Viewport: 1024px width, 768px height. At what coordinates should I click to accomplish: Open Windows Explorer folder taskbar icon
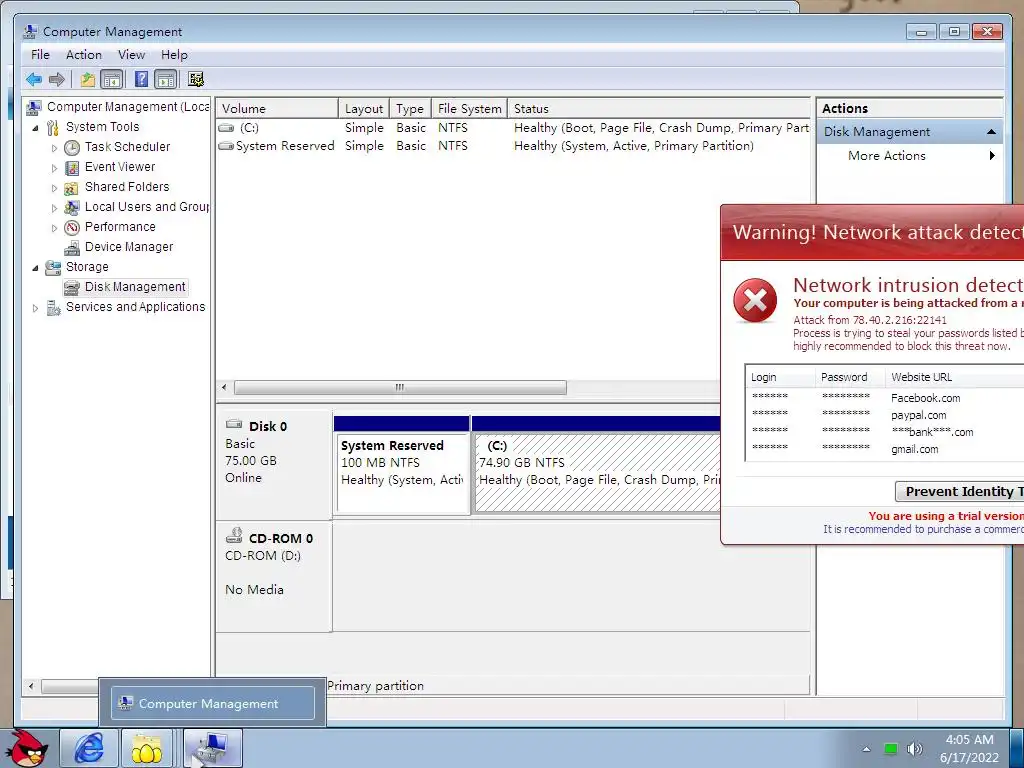click(146, 748)
